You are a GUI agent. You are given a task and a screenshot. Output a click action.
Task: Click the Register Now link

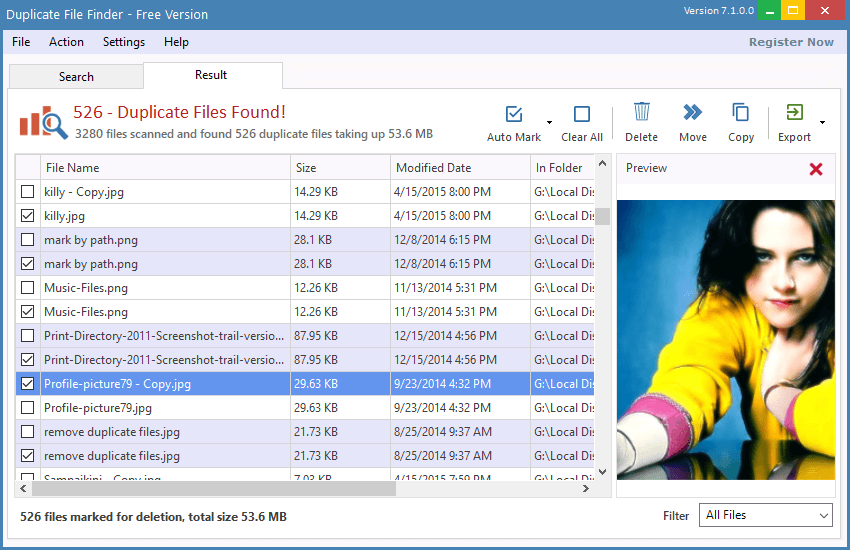point(790,42)
